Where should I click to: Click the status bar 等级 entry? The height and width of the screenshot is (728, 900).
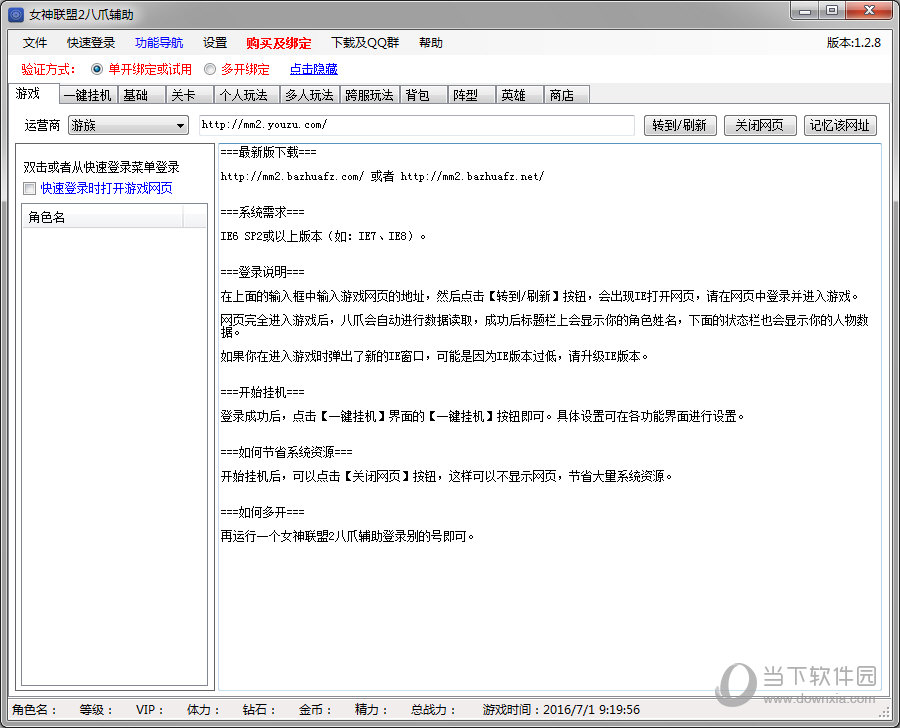(96, 710)
